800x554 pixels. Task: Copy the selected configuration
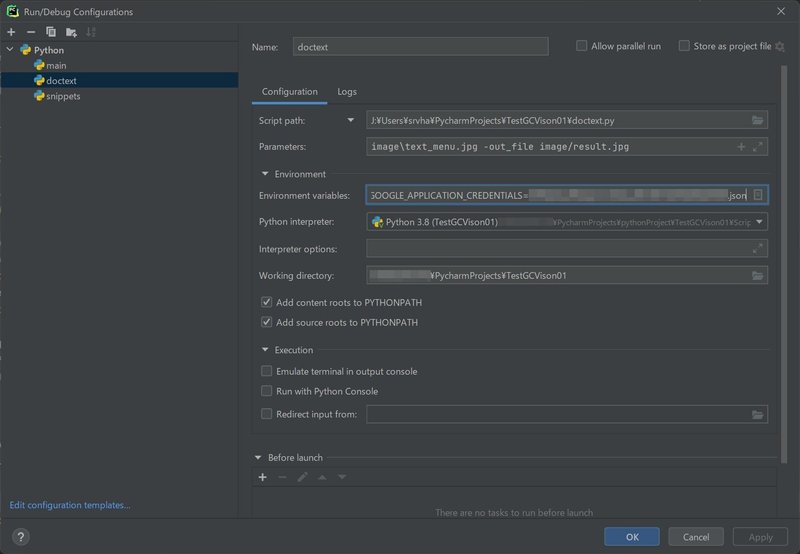pyautogui.click(x=51, y=32)
